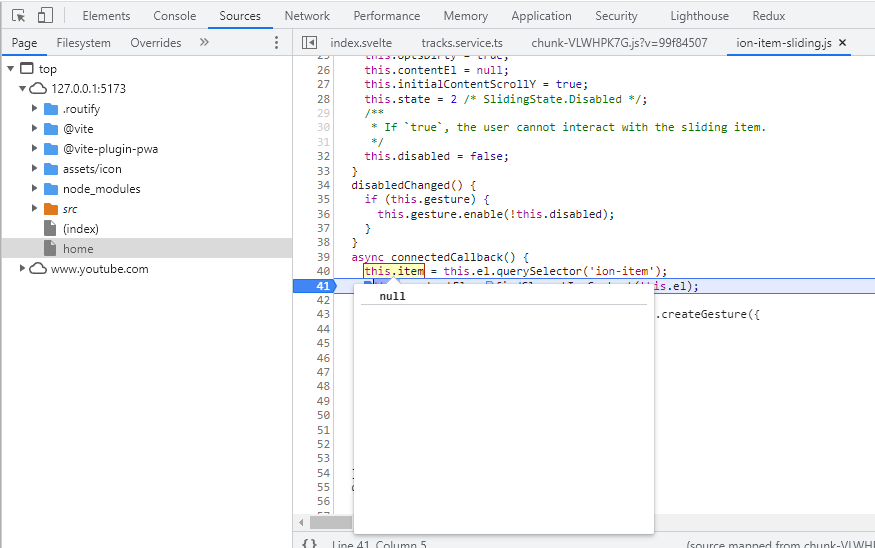875x548 pixels.
Task: Open the Lighthouse tab
Action: pyautogui.click(x=699, y=16)
